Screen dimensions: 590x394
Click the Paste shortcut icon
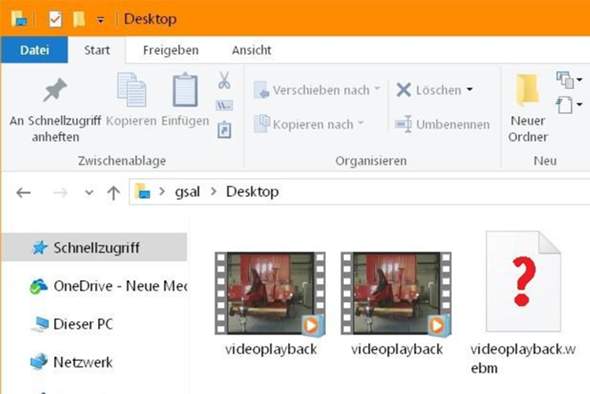click(224, 130)
